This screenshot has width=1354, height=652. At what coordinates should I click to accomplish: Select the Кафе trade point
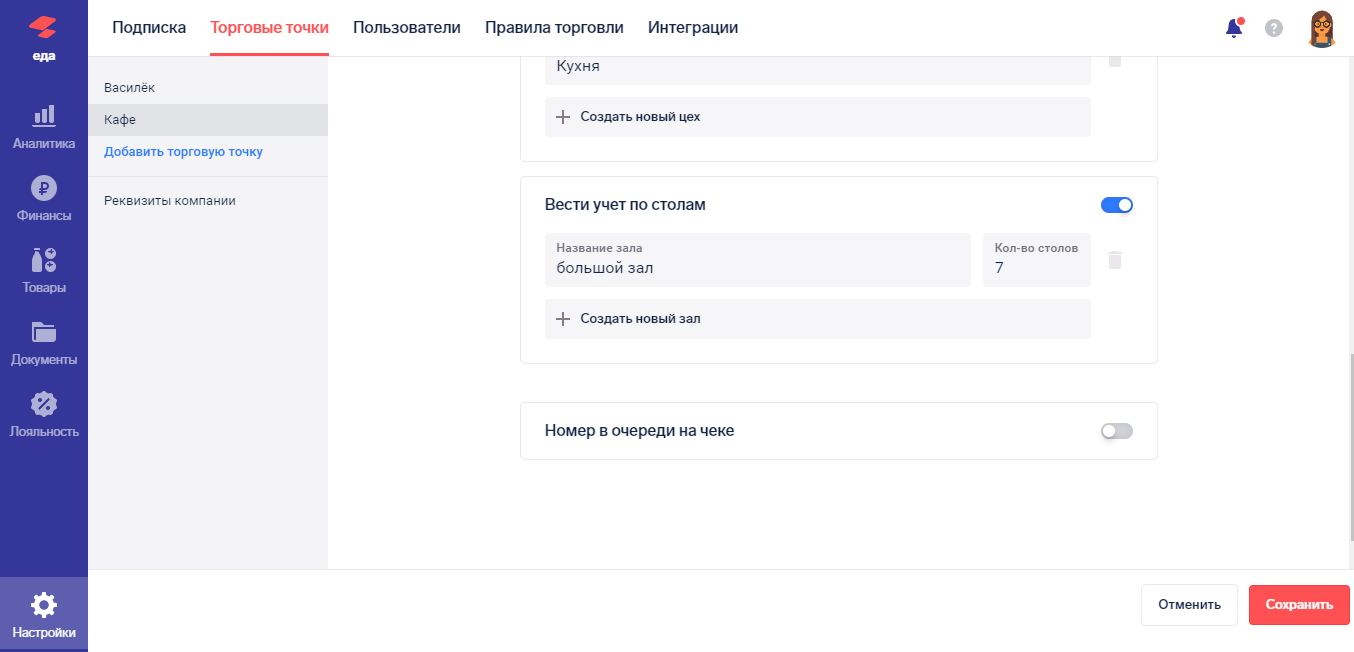(208, 120)
